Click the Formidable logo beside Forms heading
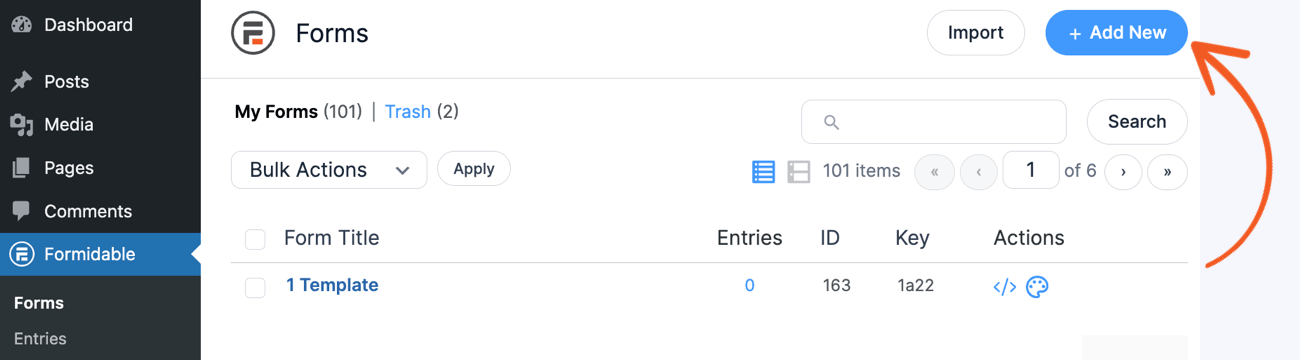The image size is (1300, 360). [253, 33]
